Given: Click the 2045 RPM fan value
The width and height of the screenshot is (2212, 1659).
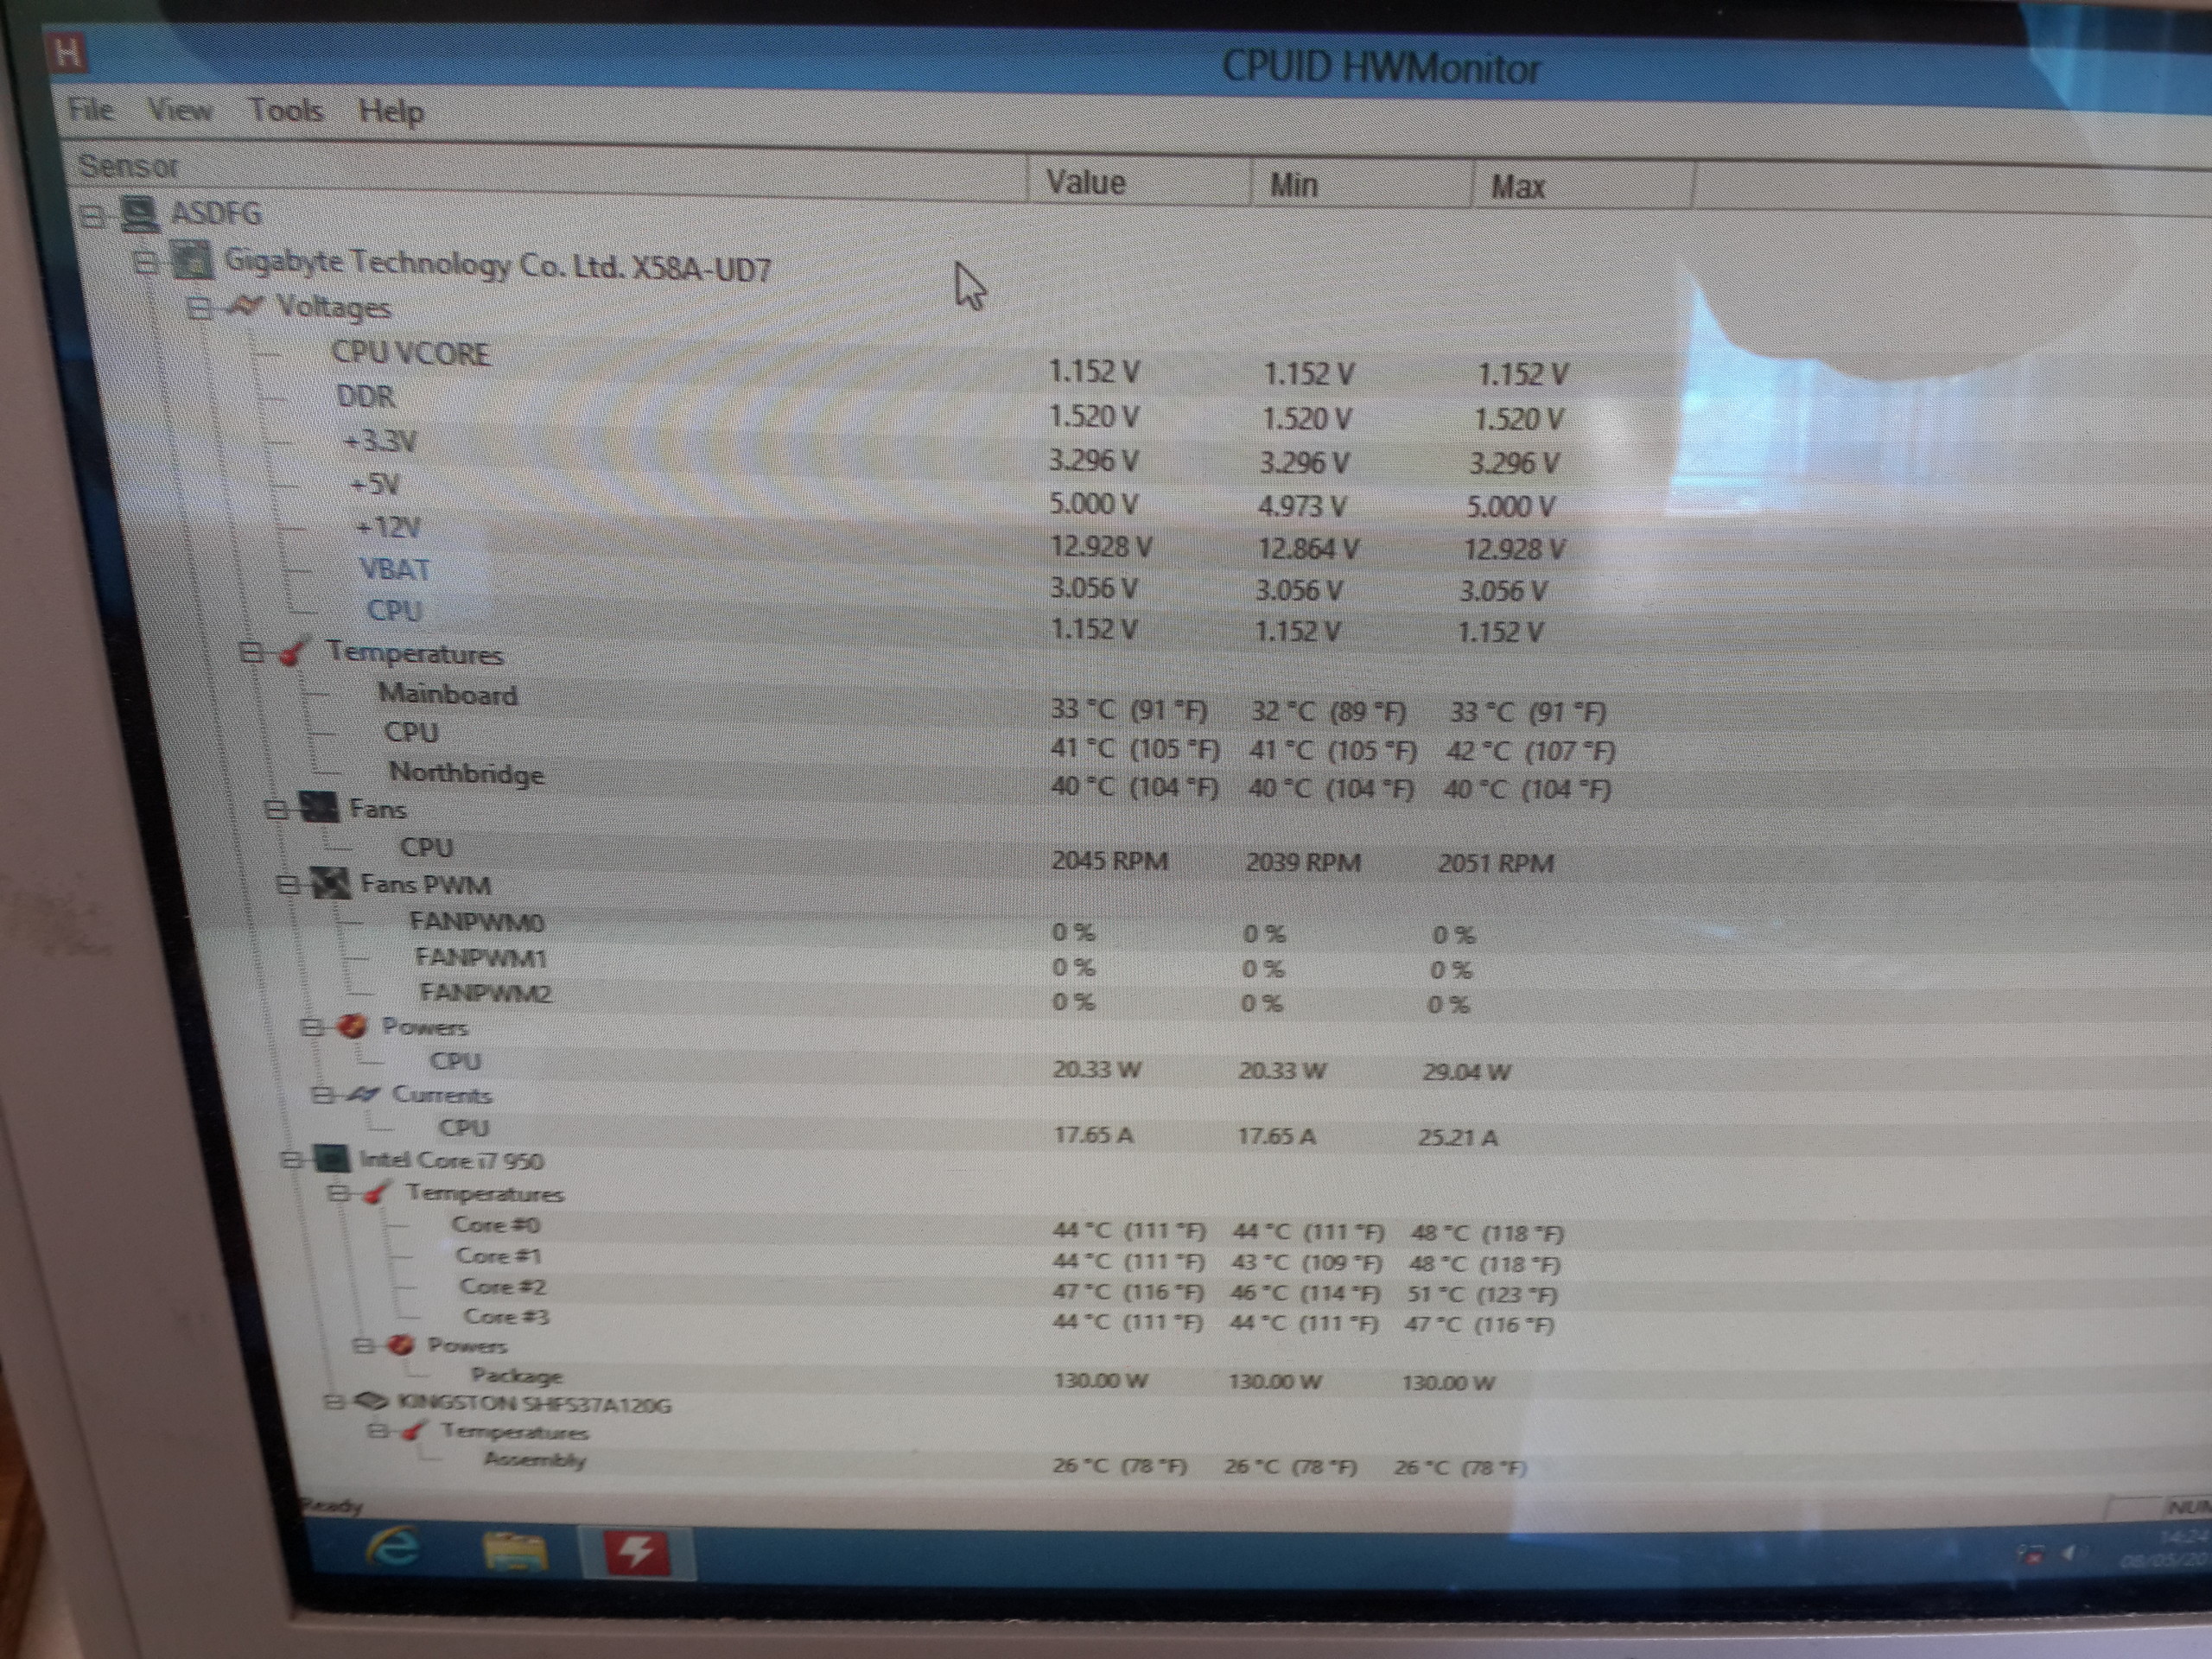Looking at the screenshot, I should pos(1109,861).
